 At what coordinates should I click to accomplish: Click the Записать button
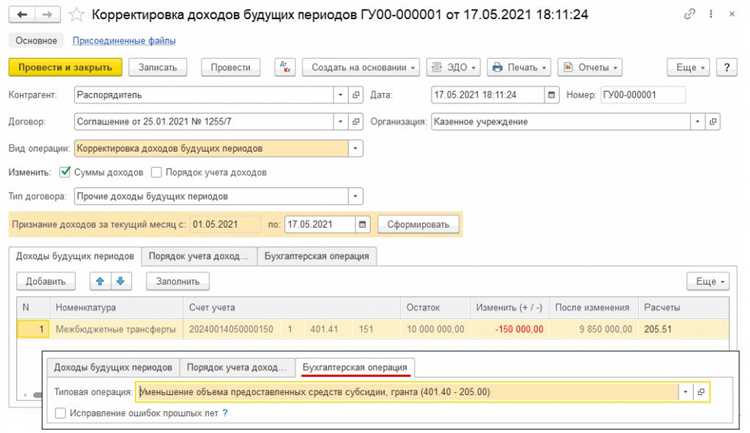click(158, 67)
